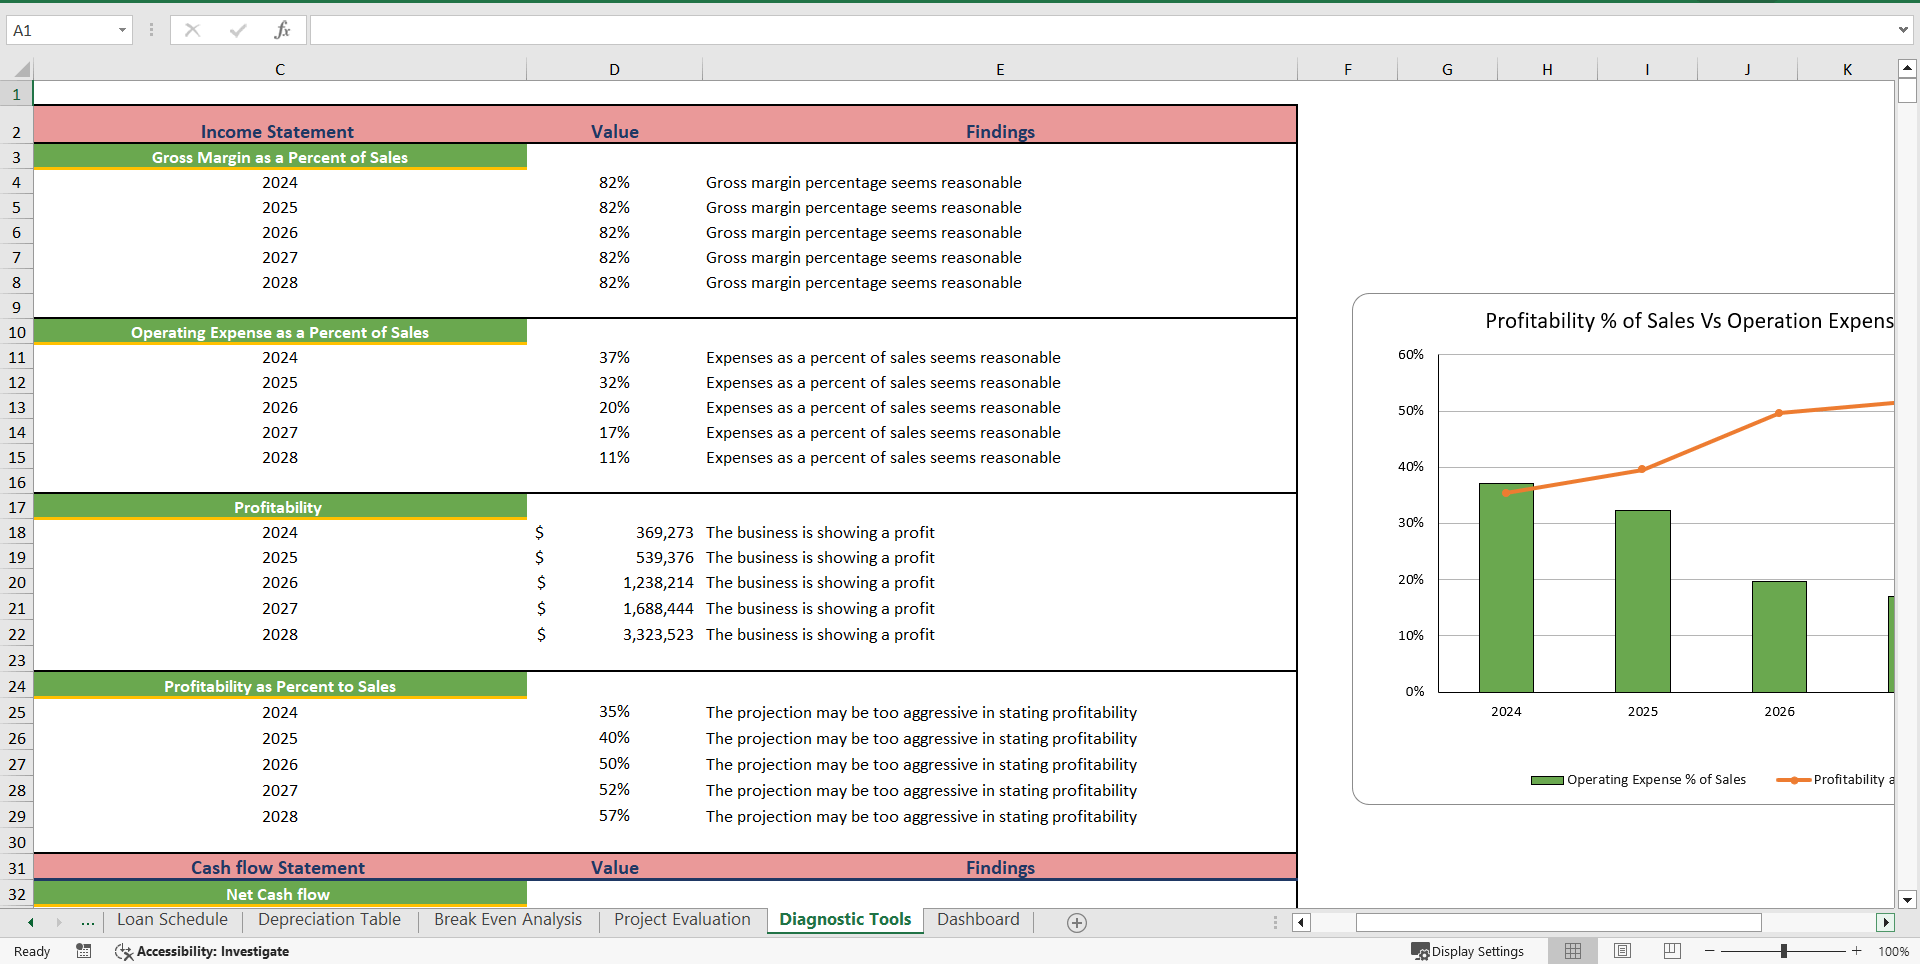Click the Enter checkmark icon in formula bar

[x=237, y=30]
